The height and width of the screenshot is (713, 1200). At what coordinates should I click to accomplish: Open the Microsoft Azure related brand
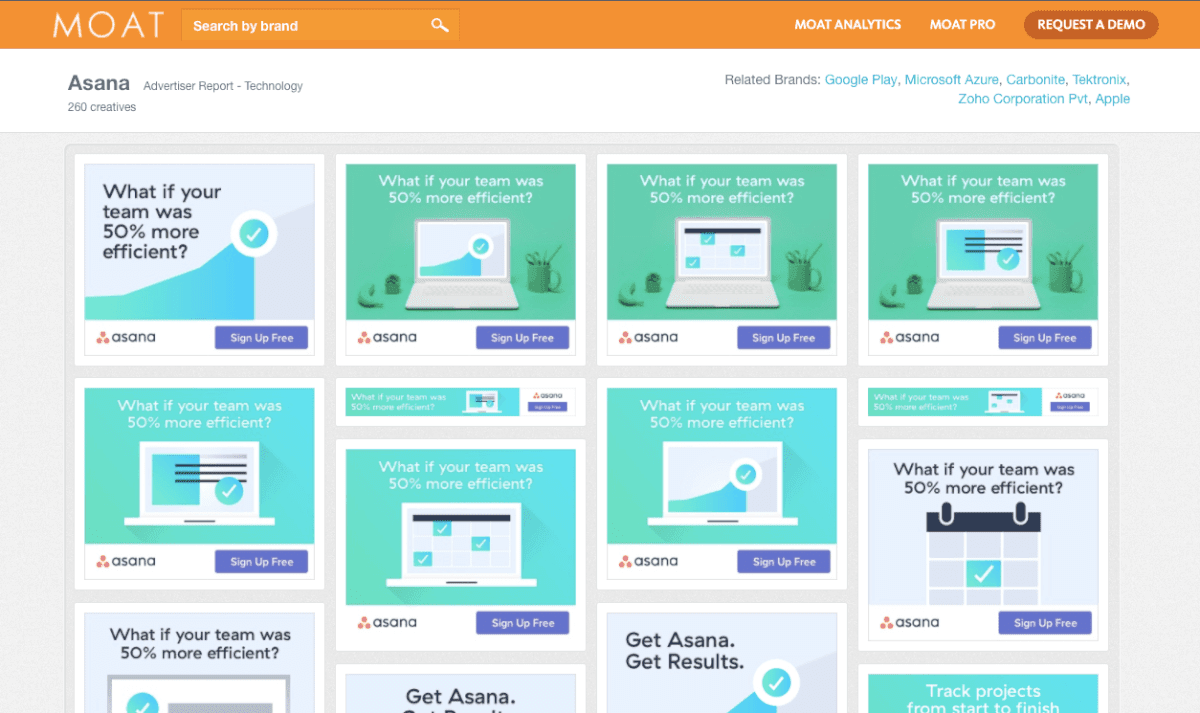coord(951,80)
